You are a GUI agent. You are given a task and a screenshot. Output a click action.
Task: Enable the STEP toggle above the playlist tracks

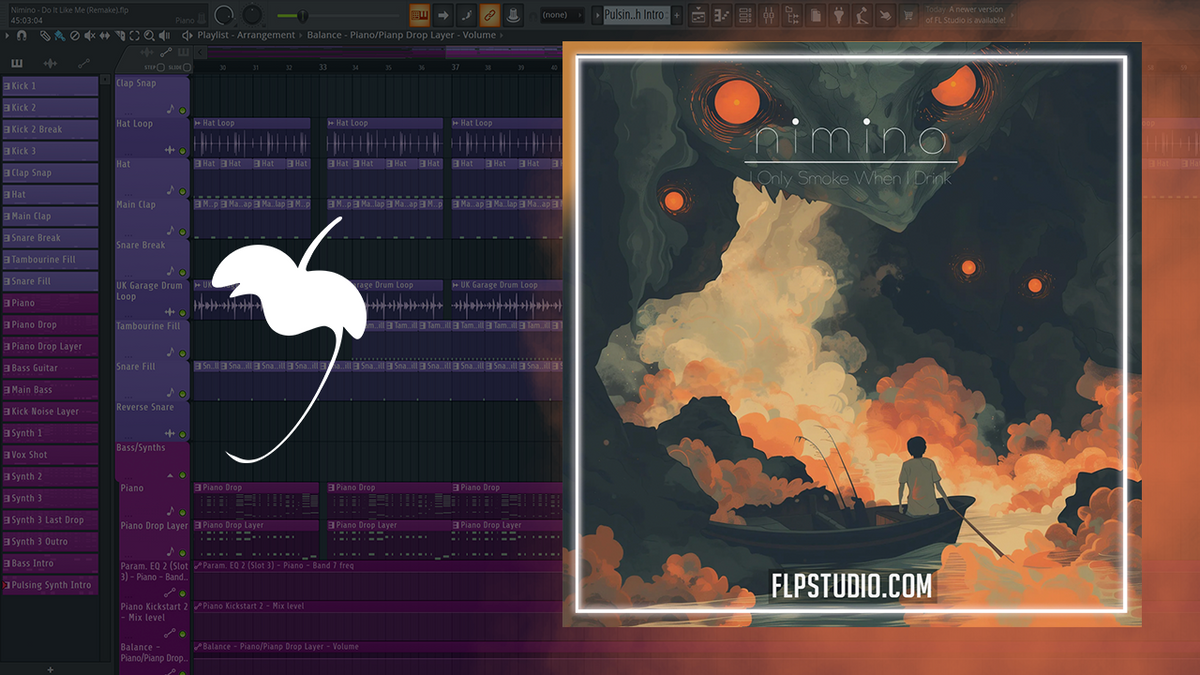pos(162,68)
